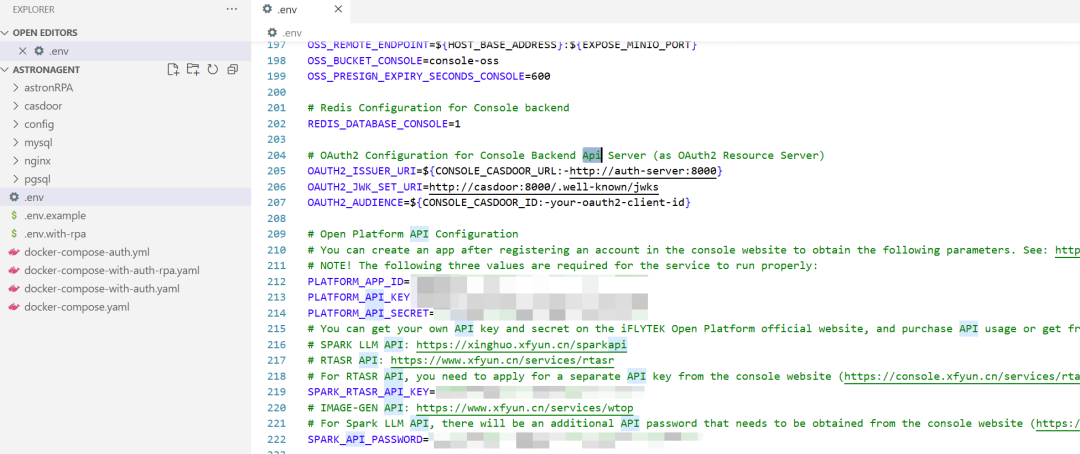Click docker icon of docker-compose.yaml

click(14, 307)
